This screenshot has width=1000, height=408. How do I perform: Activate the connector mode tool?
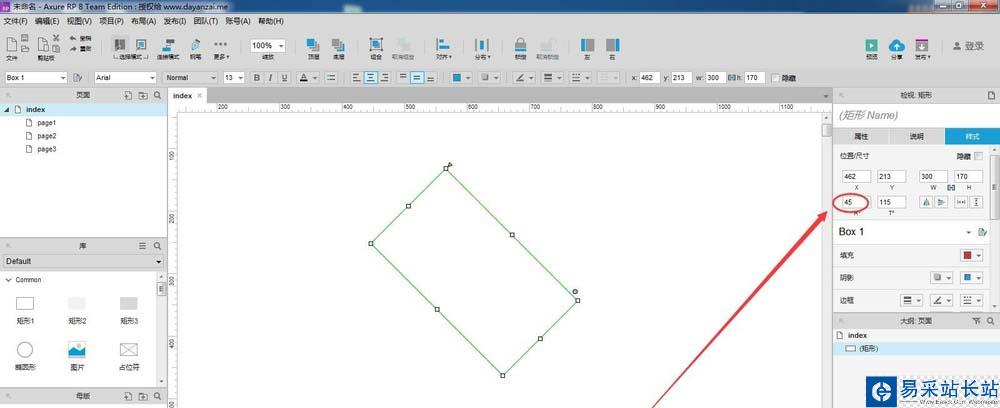tap(170, 45)
